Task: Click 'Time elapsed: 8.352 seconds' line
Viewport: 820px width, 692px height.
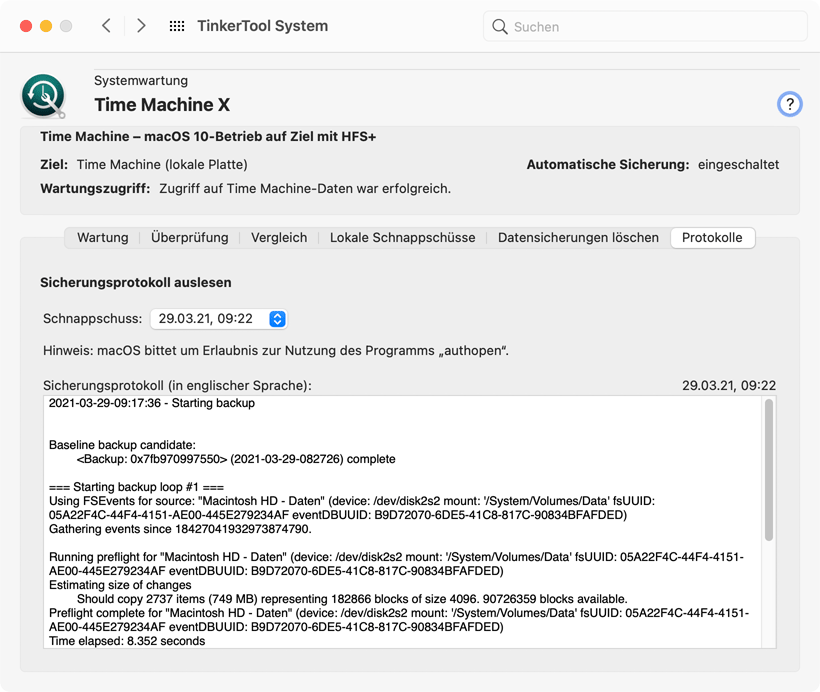Action: (x=127, y=641)
